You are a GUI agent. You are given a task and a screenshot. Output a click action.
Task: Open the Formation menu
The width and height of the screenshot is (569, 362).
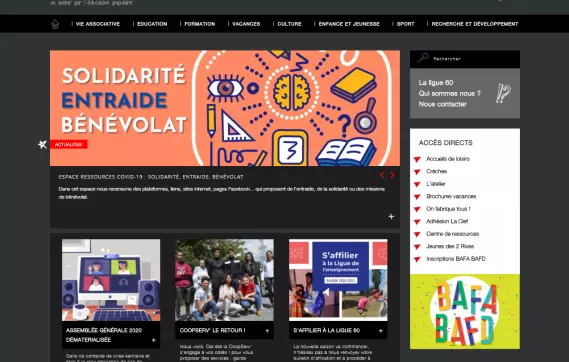200,24
